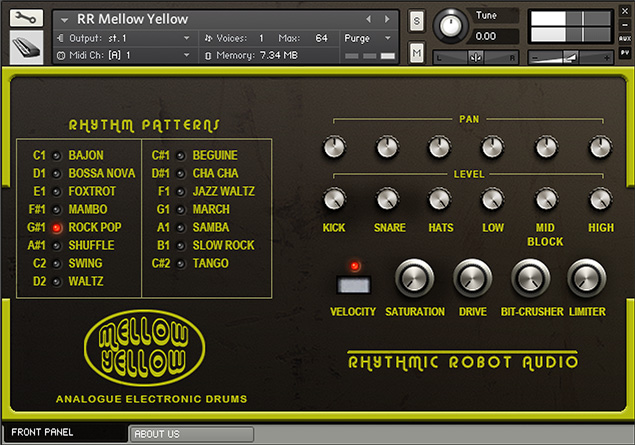Select the SAMBA pattern LED
Viewport: 635px width, 445px height.
(181, 228)
